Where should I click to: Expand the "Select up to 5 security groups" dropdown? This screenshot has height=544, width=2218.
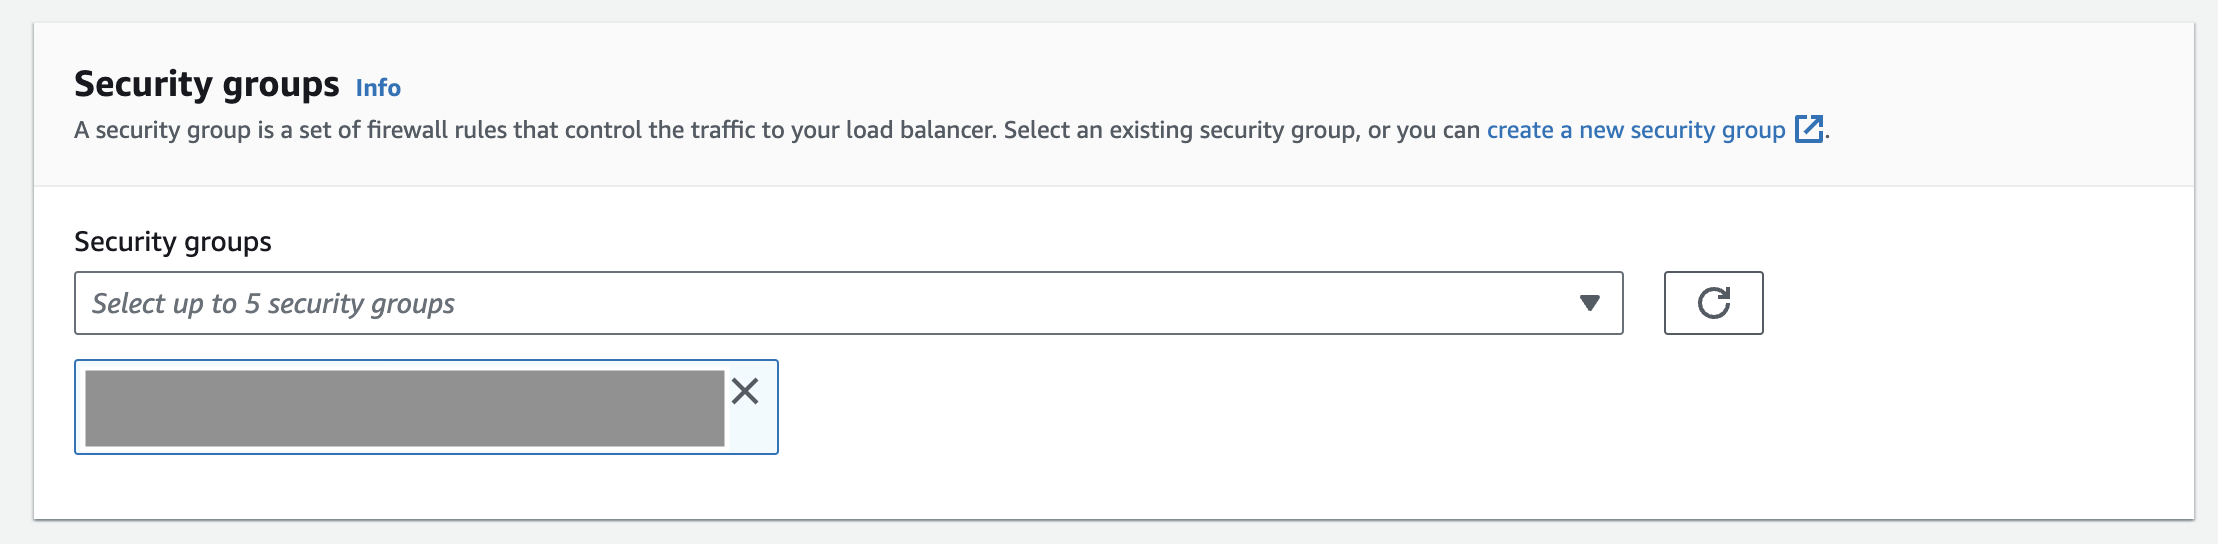pyautogui.click(x=848, y=303)
